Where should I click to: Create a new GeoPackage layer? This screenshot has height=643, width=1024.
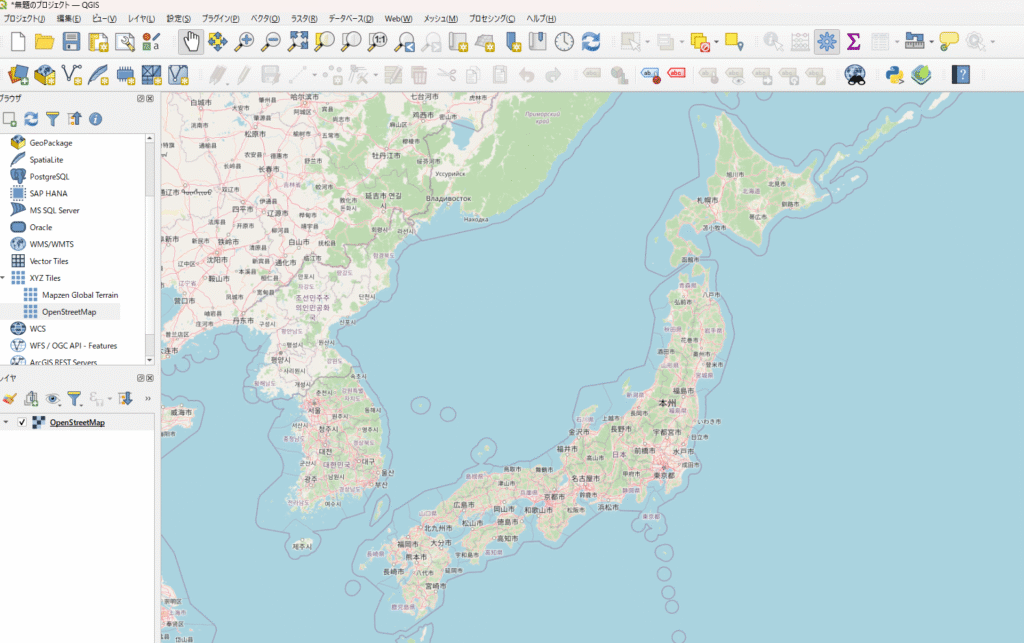pos(44,75)
